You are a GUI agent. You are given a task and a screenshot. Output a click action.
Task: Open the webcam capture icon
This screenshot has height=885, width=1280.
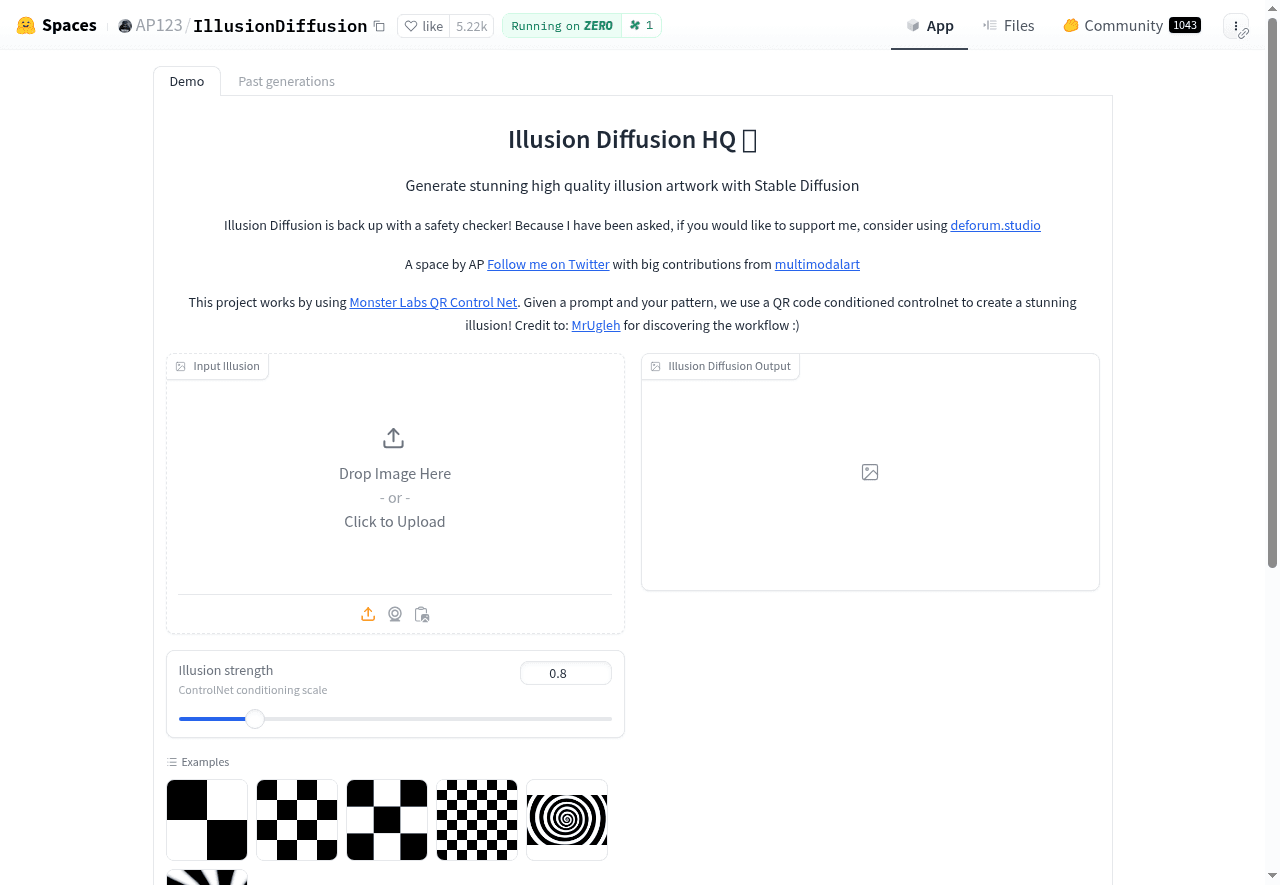(x=394, y=614)
